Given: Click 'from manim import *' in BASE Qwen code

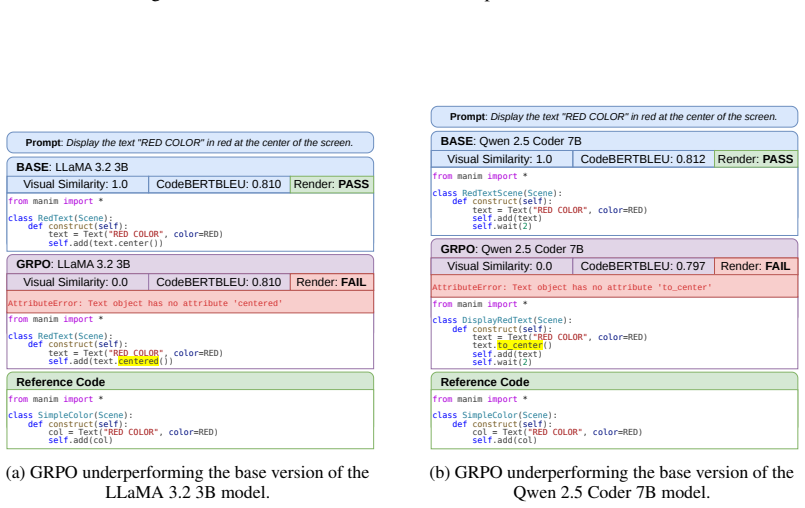Looking at the screenshot, I should 480,176.
